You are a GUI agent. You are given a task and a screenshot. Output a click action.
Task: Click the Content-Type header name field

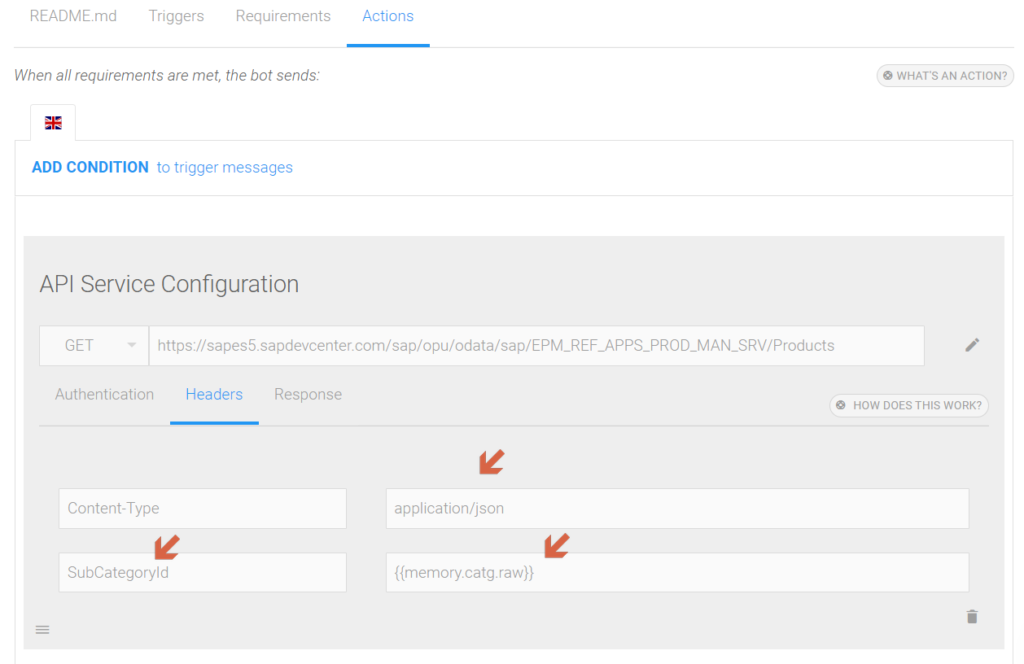(202, 508)
